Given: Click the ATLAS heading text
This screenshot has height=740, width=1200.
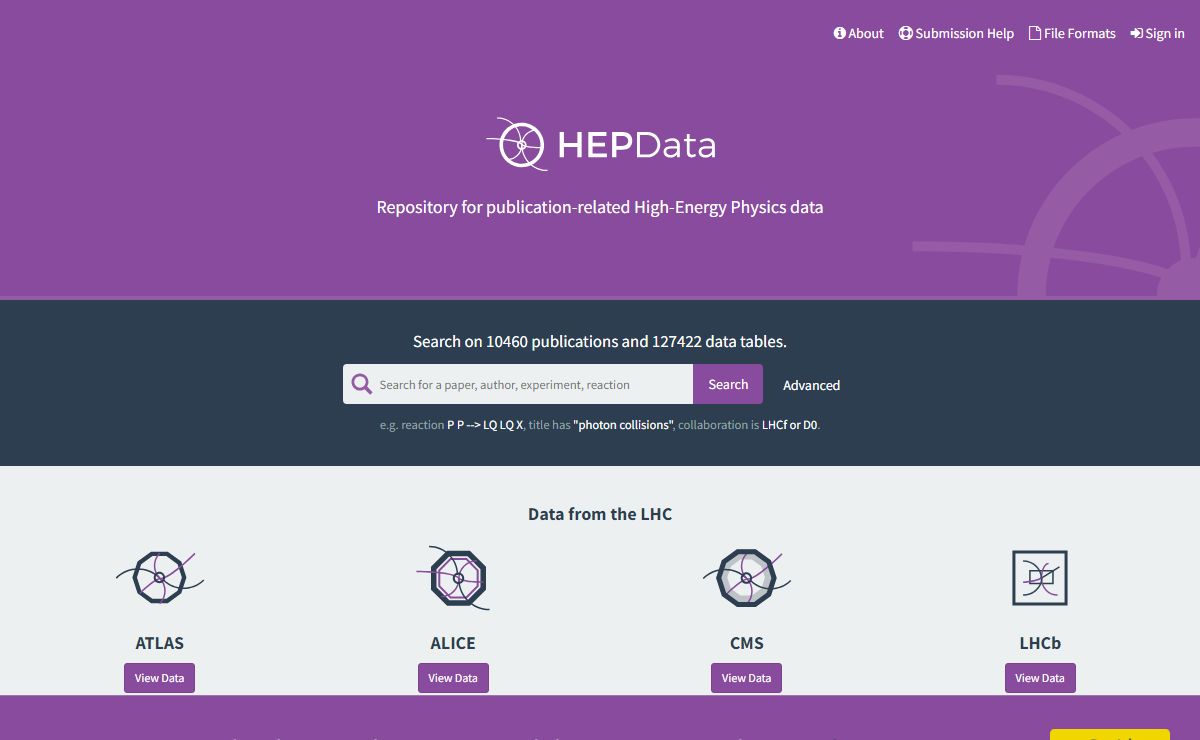Looking at the screenshot, I should 160,643.
